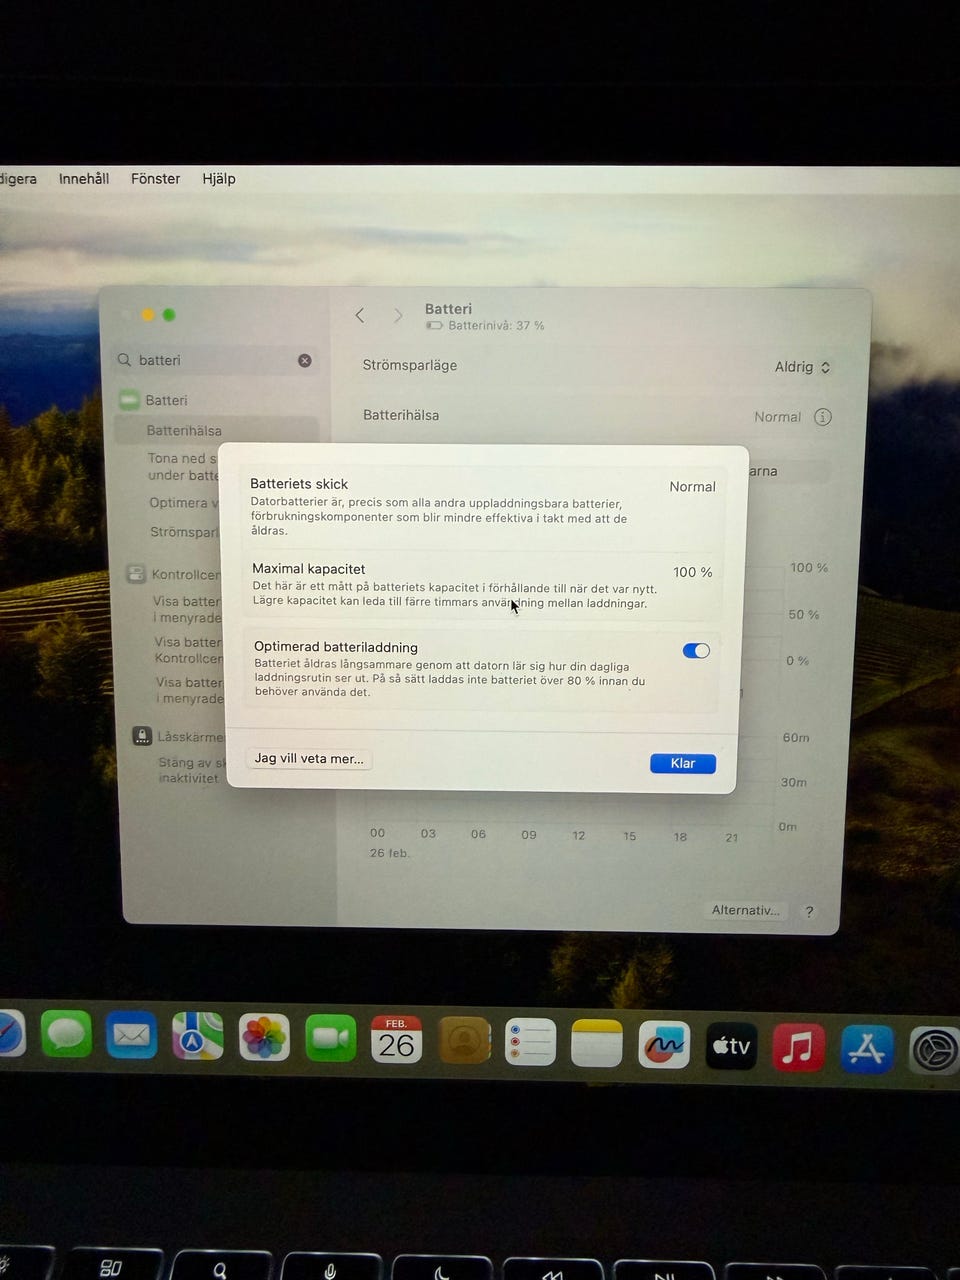The image size is (960, 1280).
Task: Open Reminders from the Dock
Action: [530, 1043]
